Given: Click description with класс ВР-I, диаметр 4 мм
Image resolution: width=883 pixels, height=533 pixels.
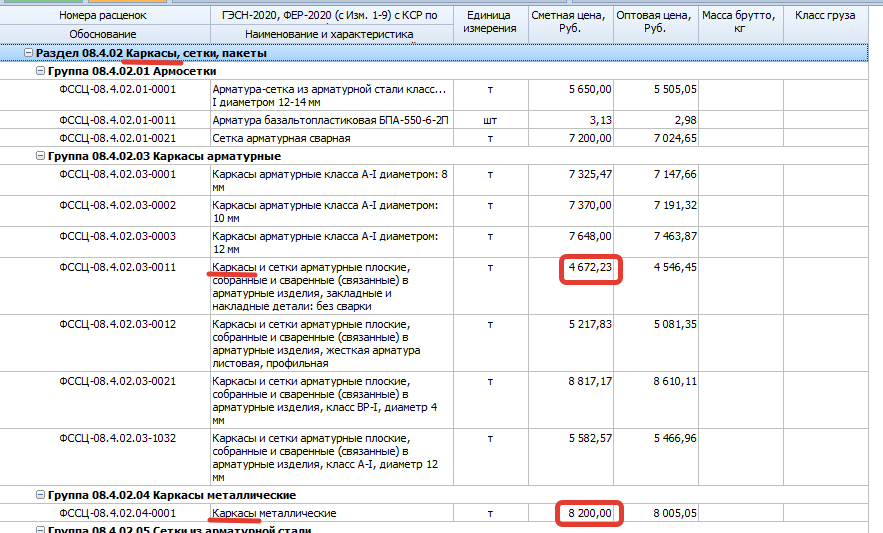Looking at the screenshot, I should pyautogui.click(x=325, y=401).
